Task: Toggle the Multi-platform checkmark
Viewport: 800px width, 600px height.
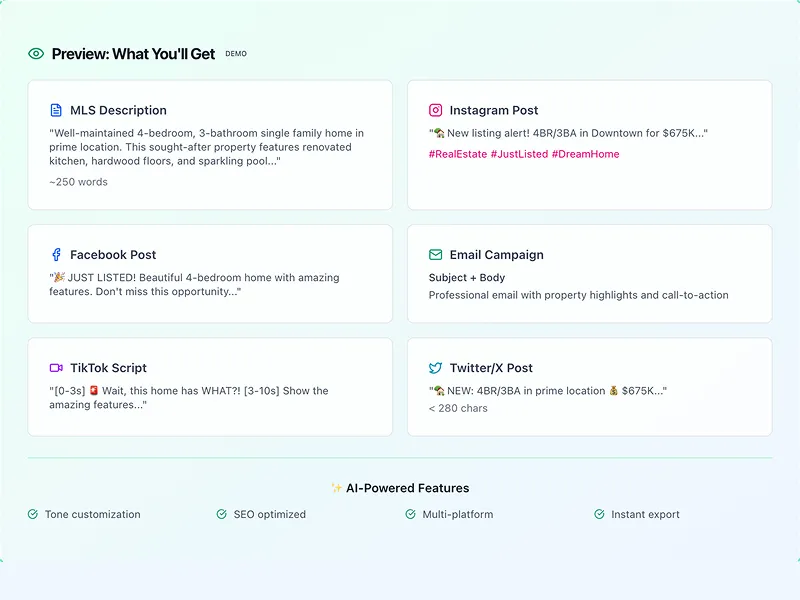Action: [x=409, y=514]
